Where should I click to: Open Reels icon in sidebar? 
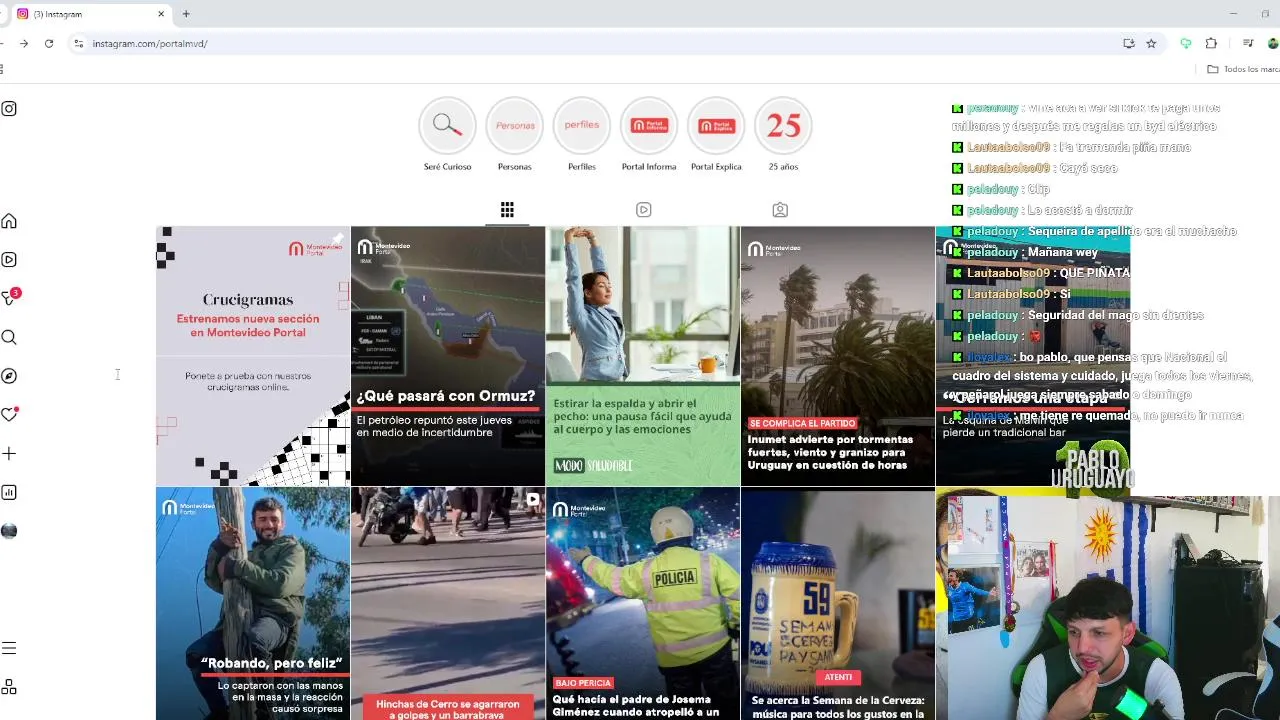tap(9, 260)
